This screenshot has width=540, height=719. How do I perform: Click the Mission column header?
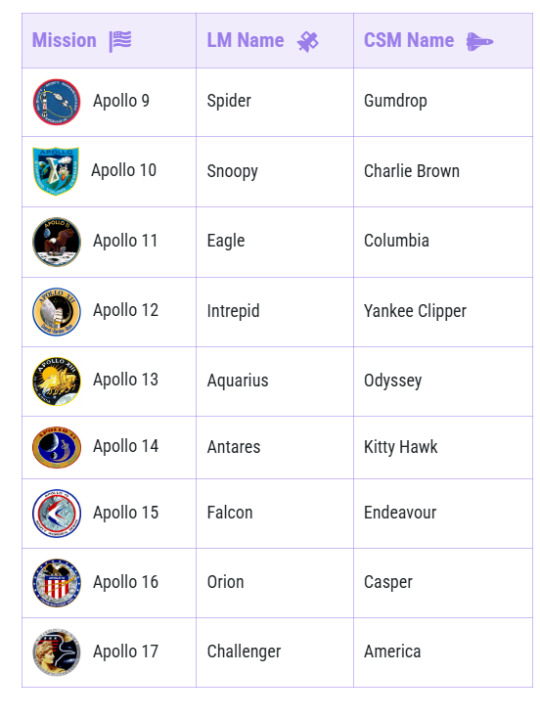tap(109, 41)
